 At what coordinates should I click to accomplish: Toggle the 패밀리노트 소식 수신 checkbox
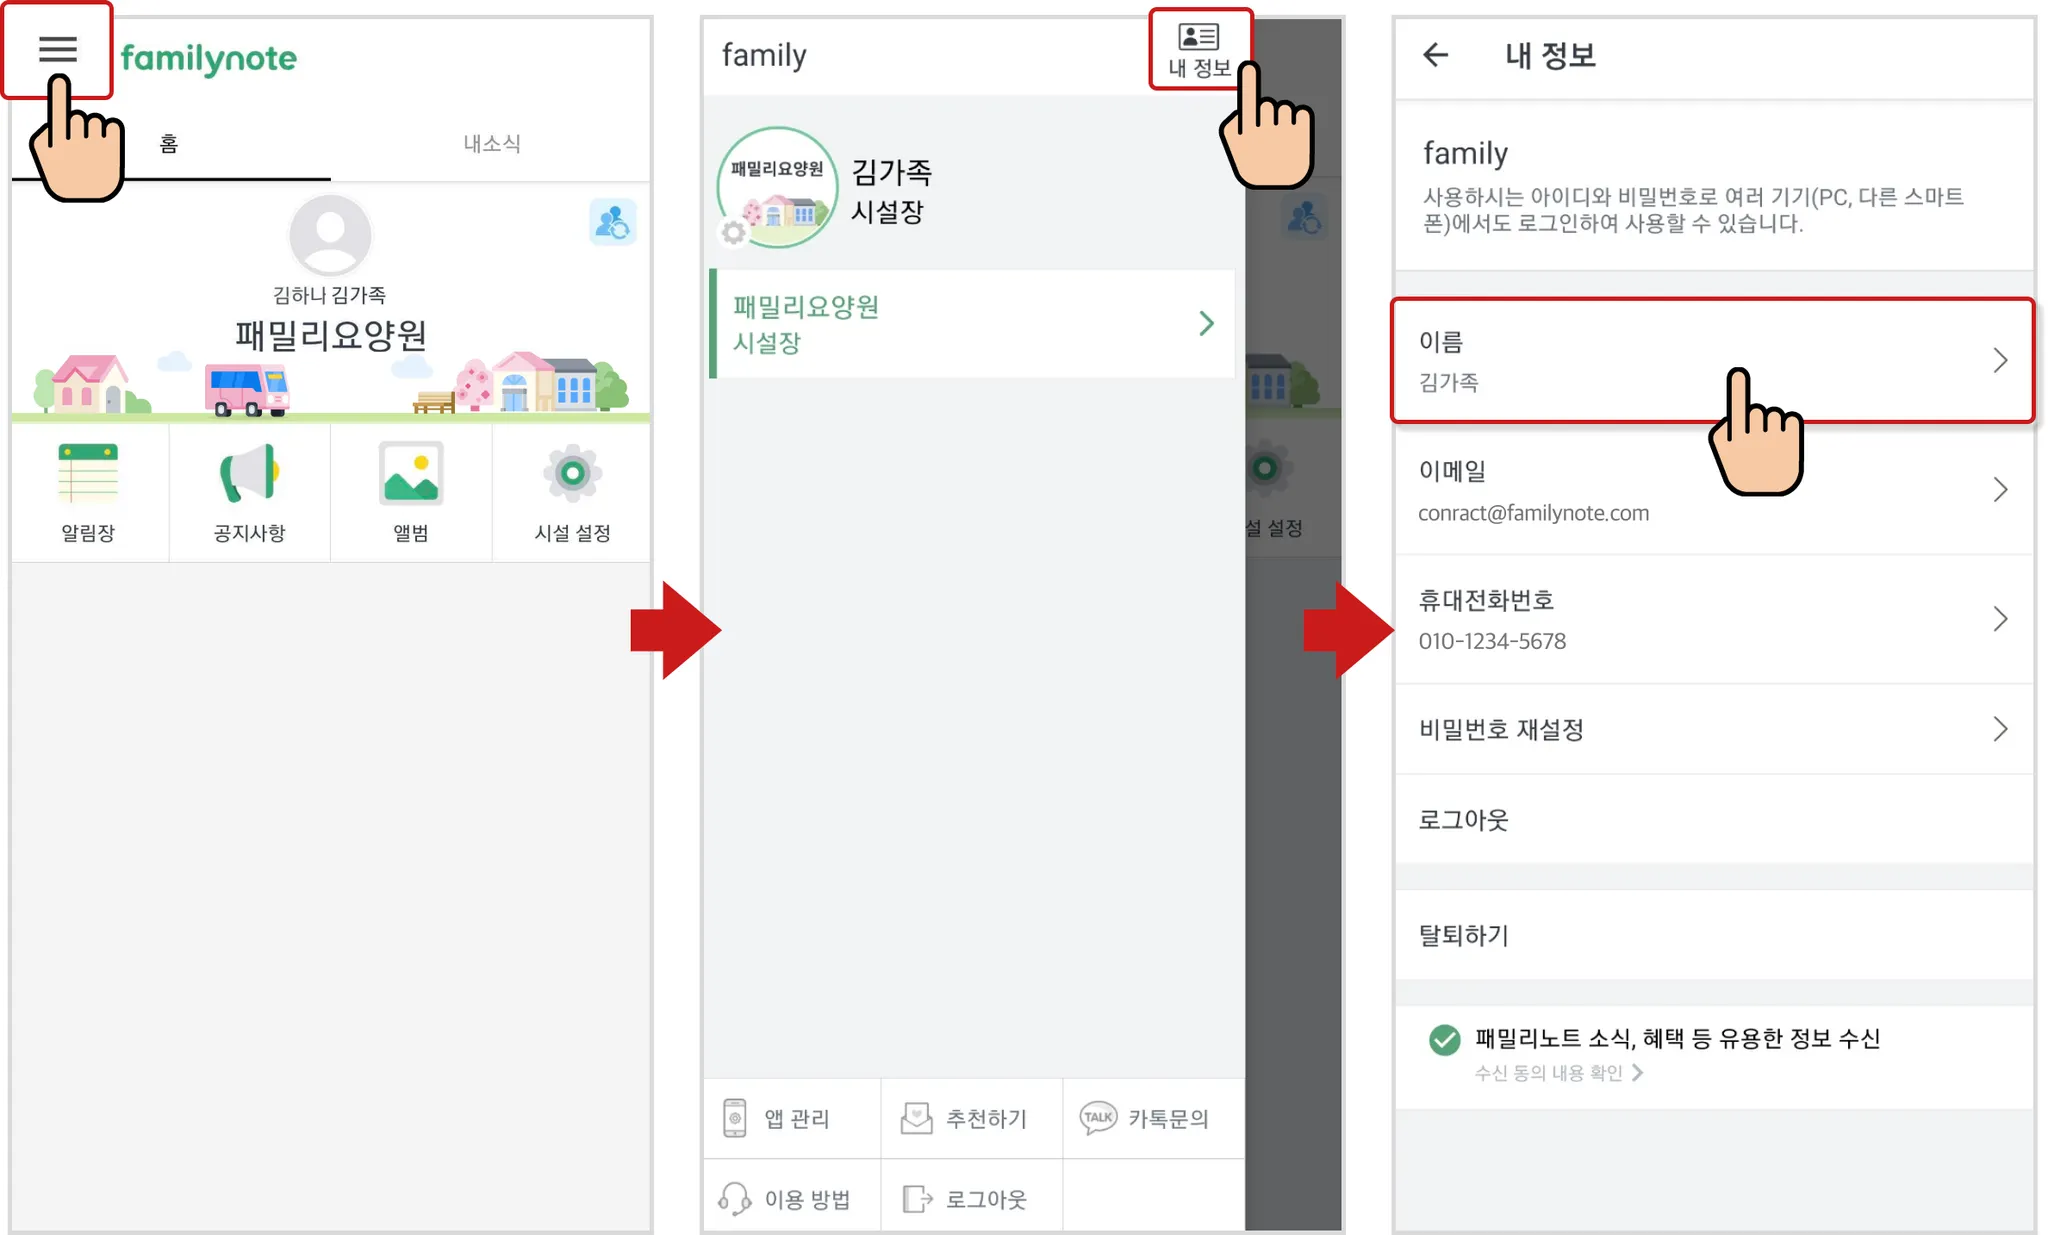pos(1444,1040)
